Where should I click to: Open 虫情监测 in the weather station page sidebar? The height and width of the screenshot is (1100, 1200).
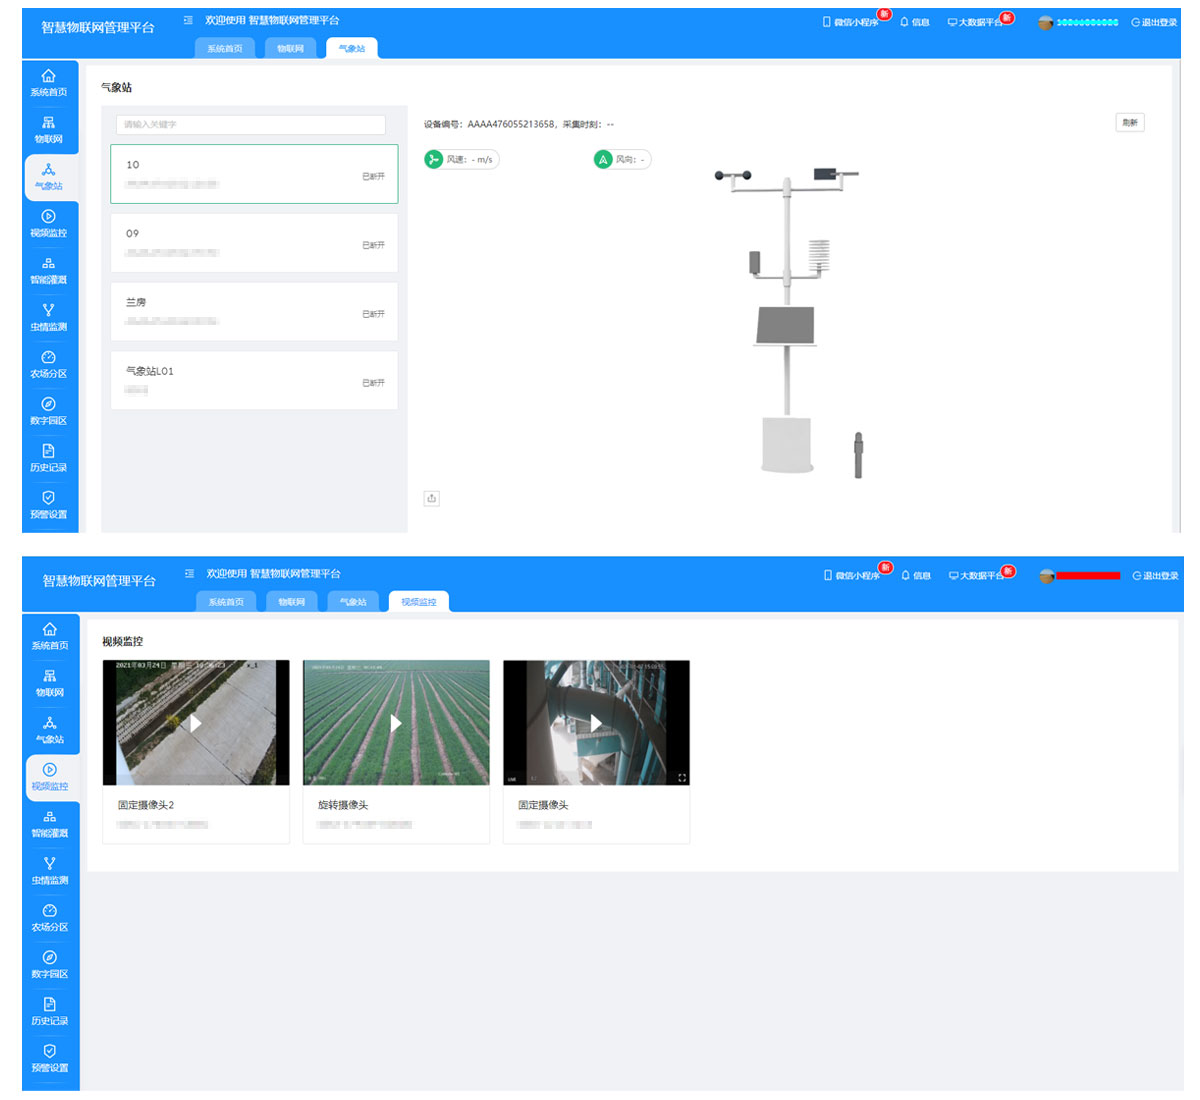(48, 316)
